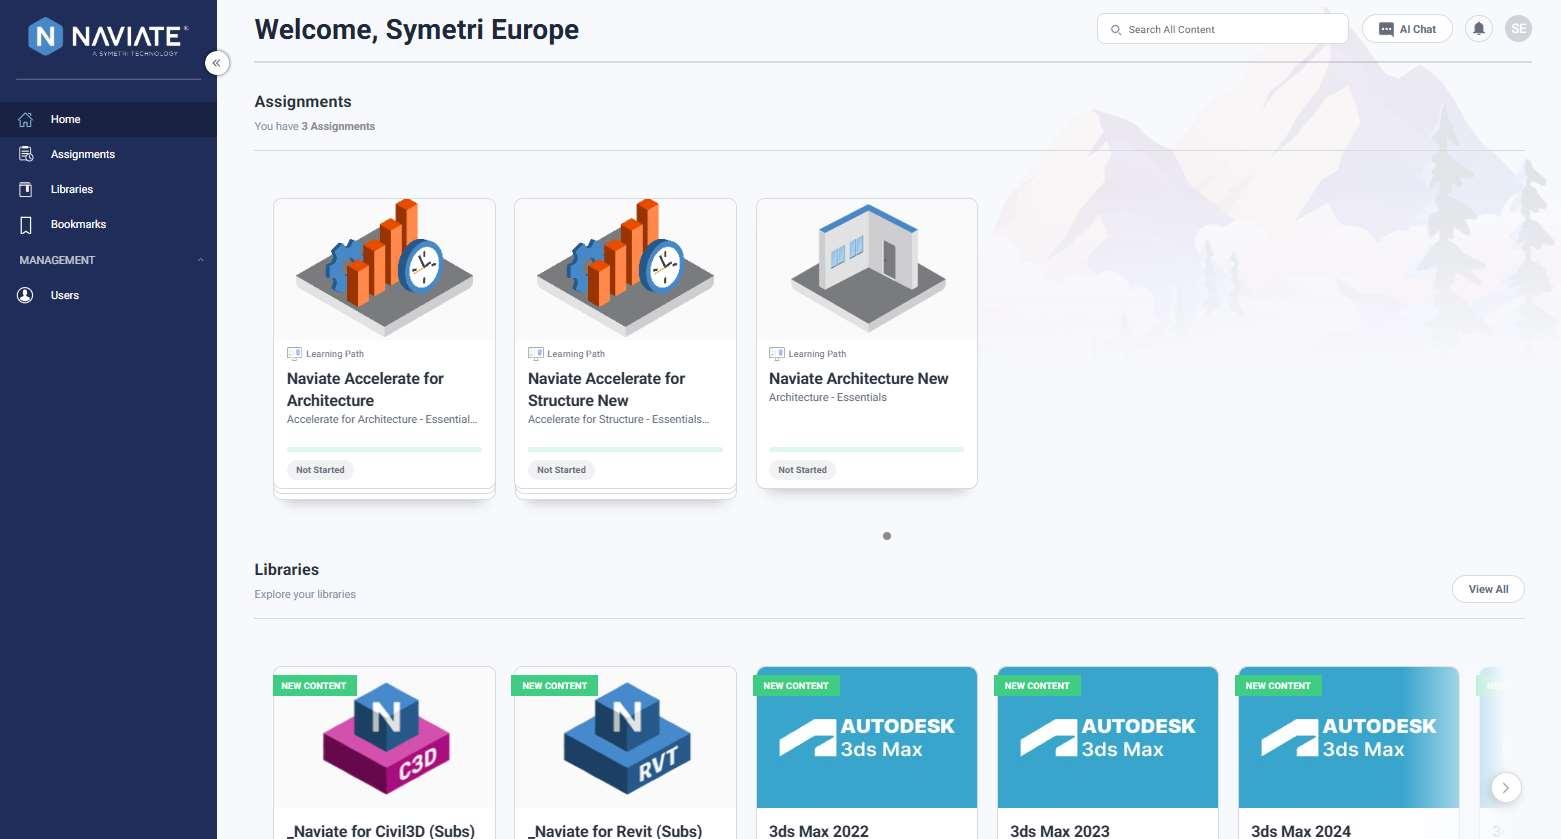The width and height of the screenshot is (1561, 839).
Task: Click the Home house icon
Action: click(x=26, y=119)
